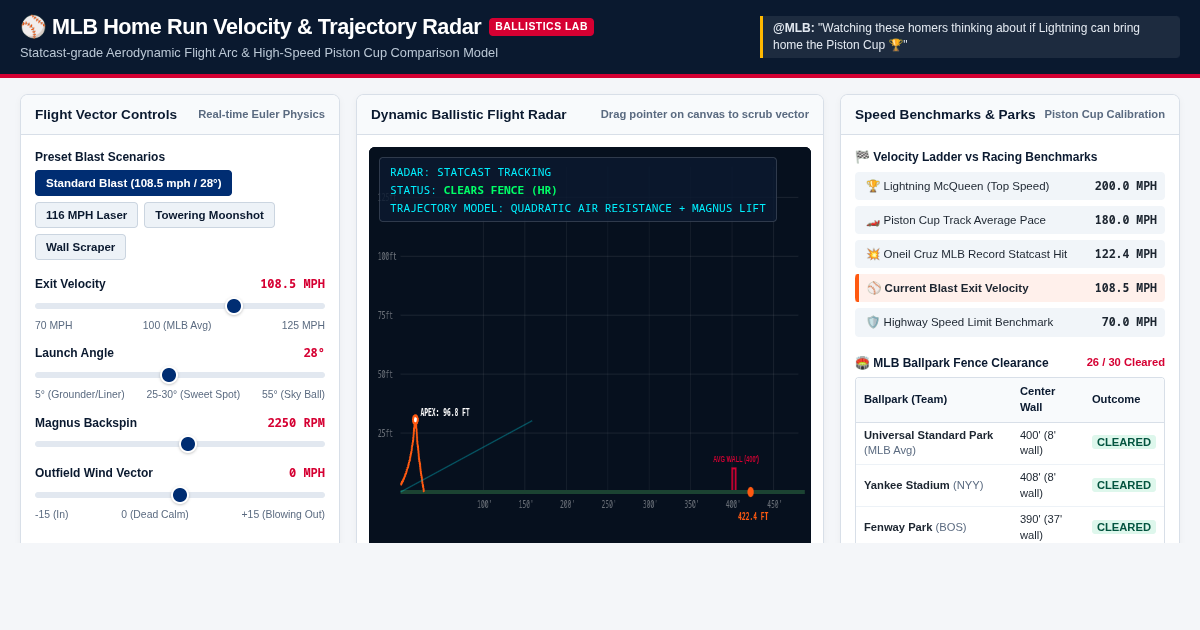Click the Oneil Cruz 122.4 MPH value
The image size is (1200, 630).
coord(1126,254)
